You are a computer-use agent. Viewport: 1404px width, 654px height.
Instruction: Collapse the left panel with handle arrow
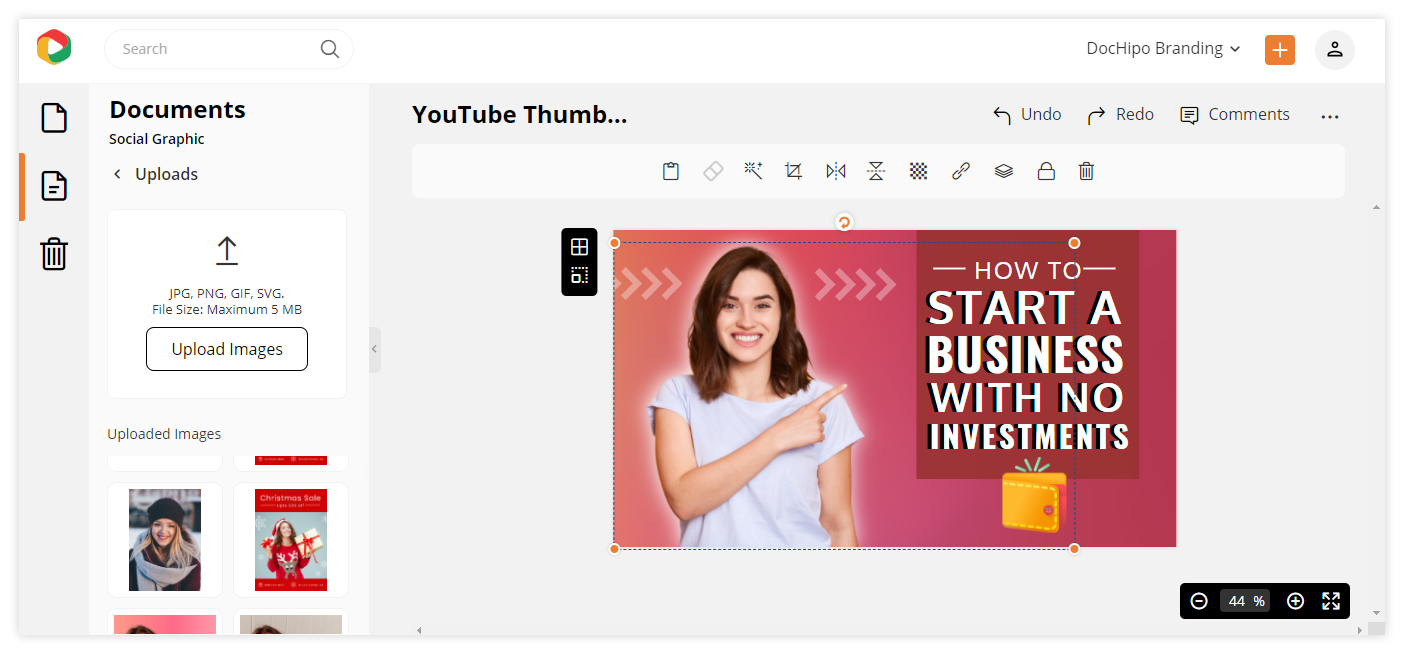(374, 349)
